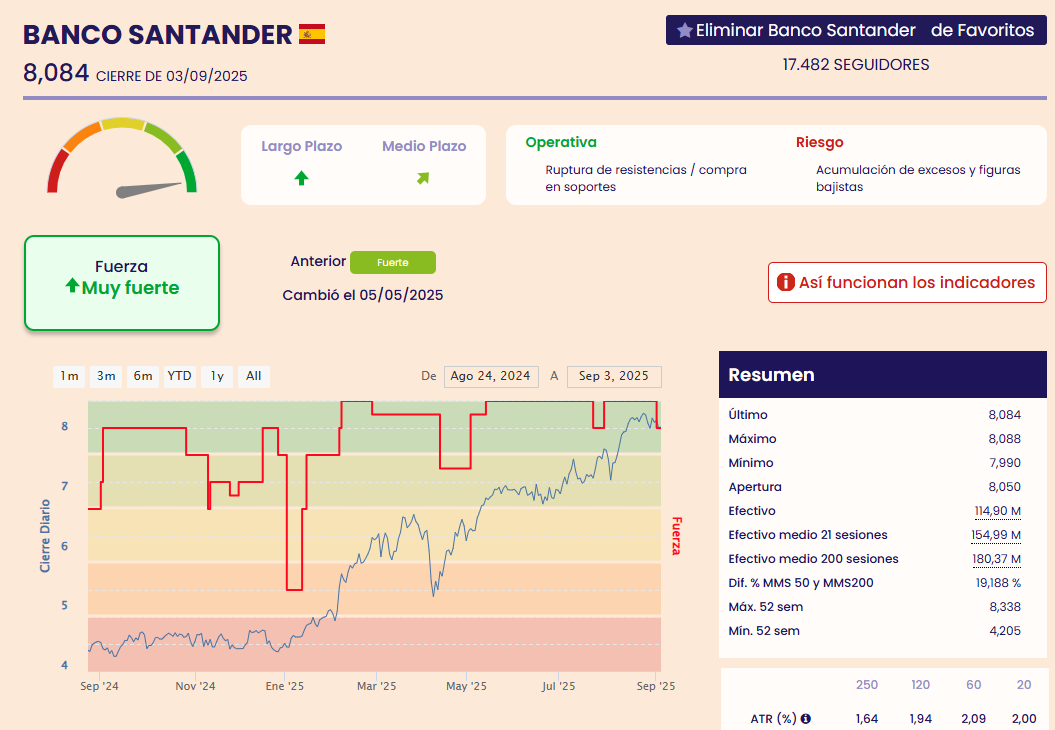
Task: Click the Resumen panel header
Action: click(883, 375)
